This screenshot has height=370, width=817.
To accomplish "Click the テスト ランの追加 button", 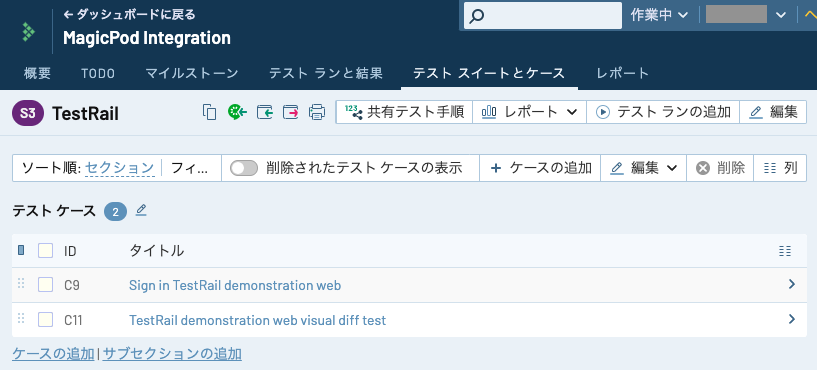I will tap(663, 112).
